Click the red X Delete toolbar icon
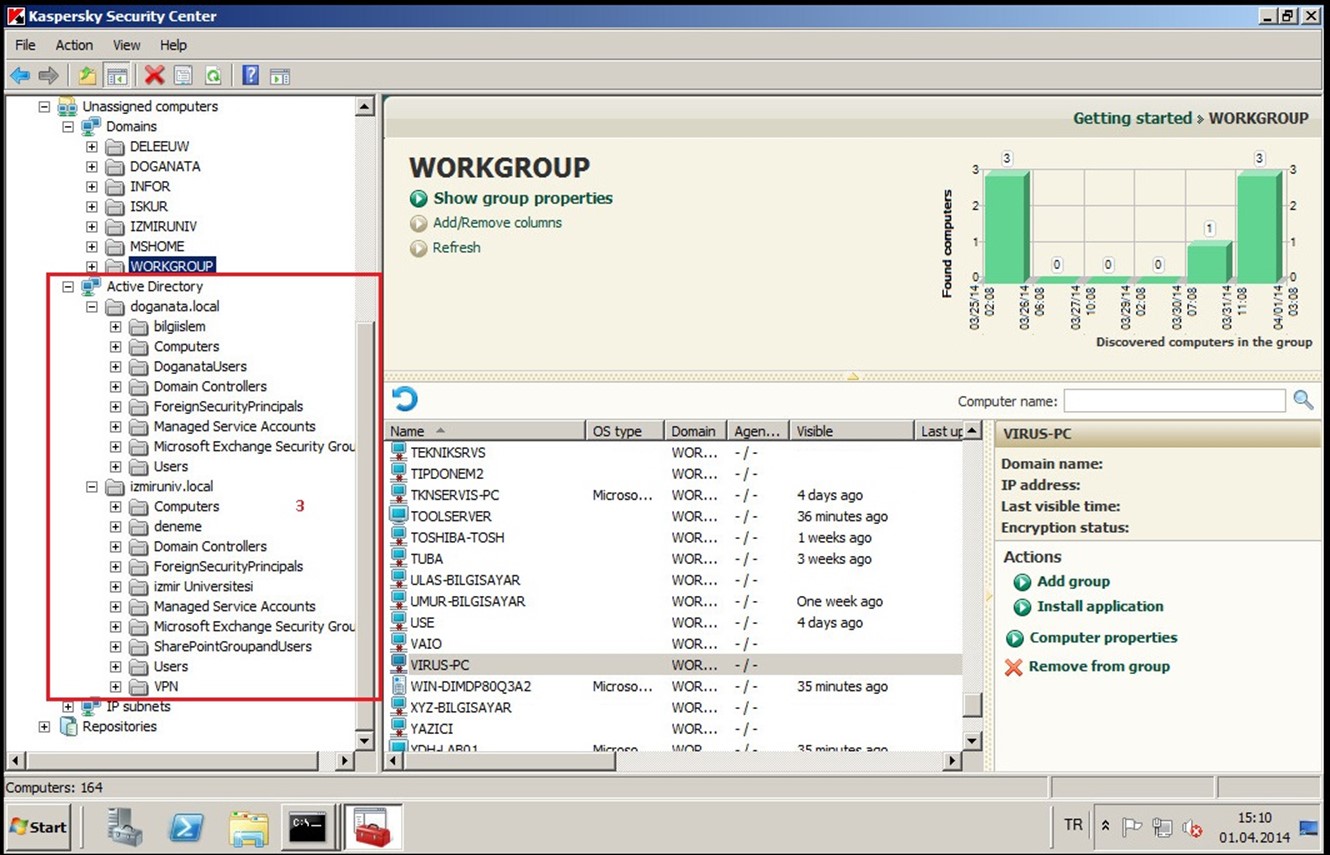Screen dimensions: 1330x855 [154, 75]
